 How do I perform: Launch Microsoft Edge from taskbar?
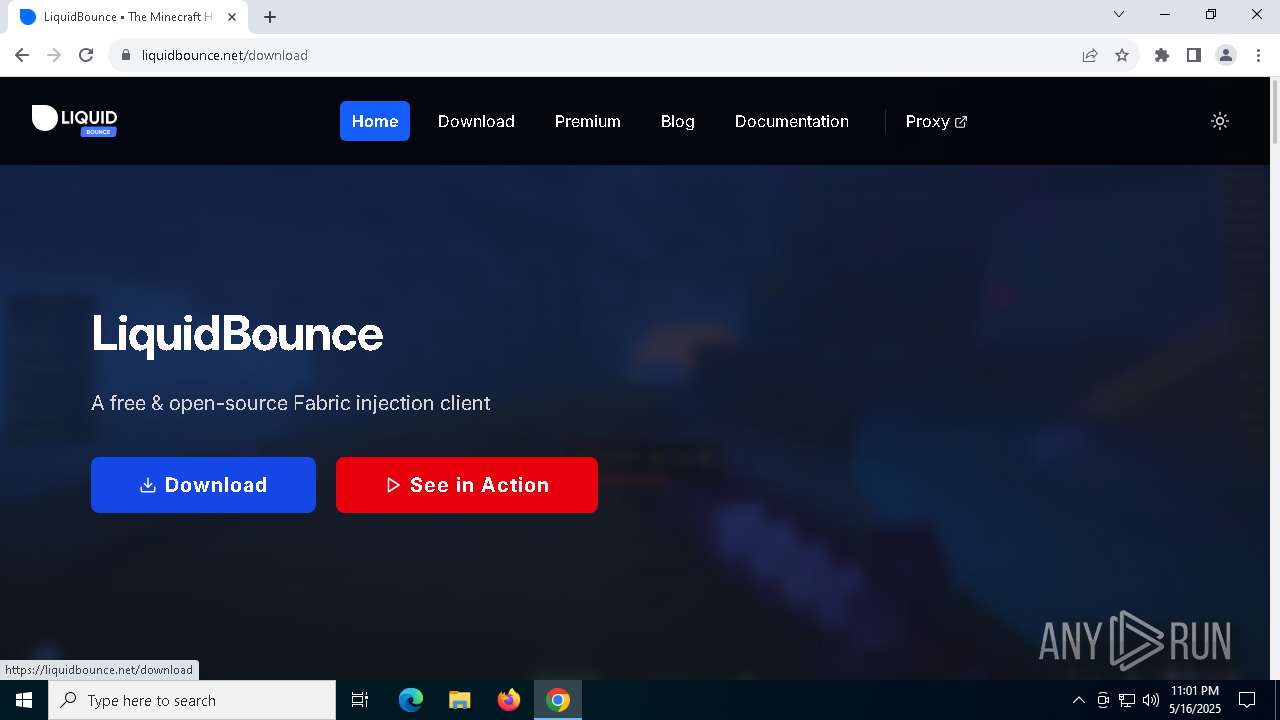pos(411,700)
